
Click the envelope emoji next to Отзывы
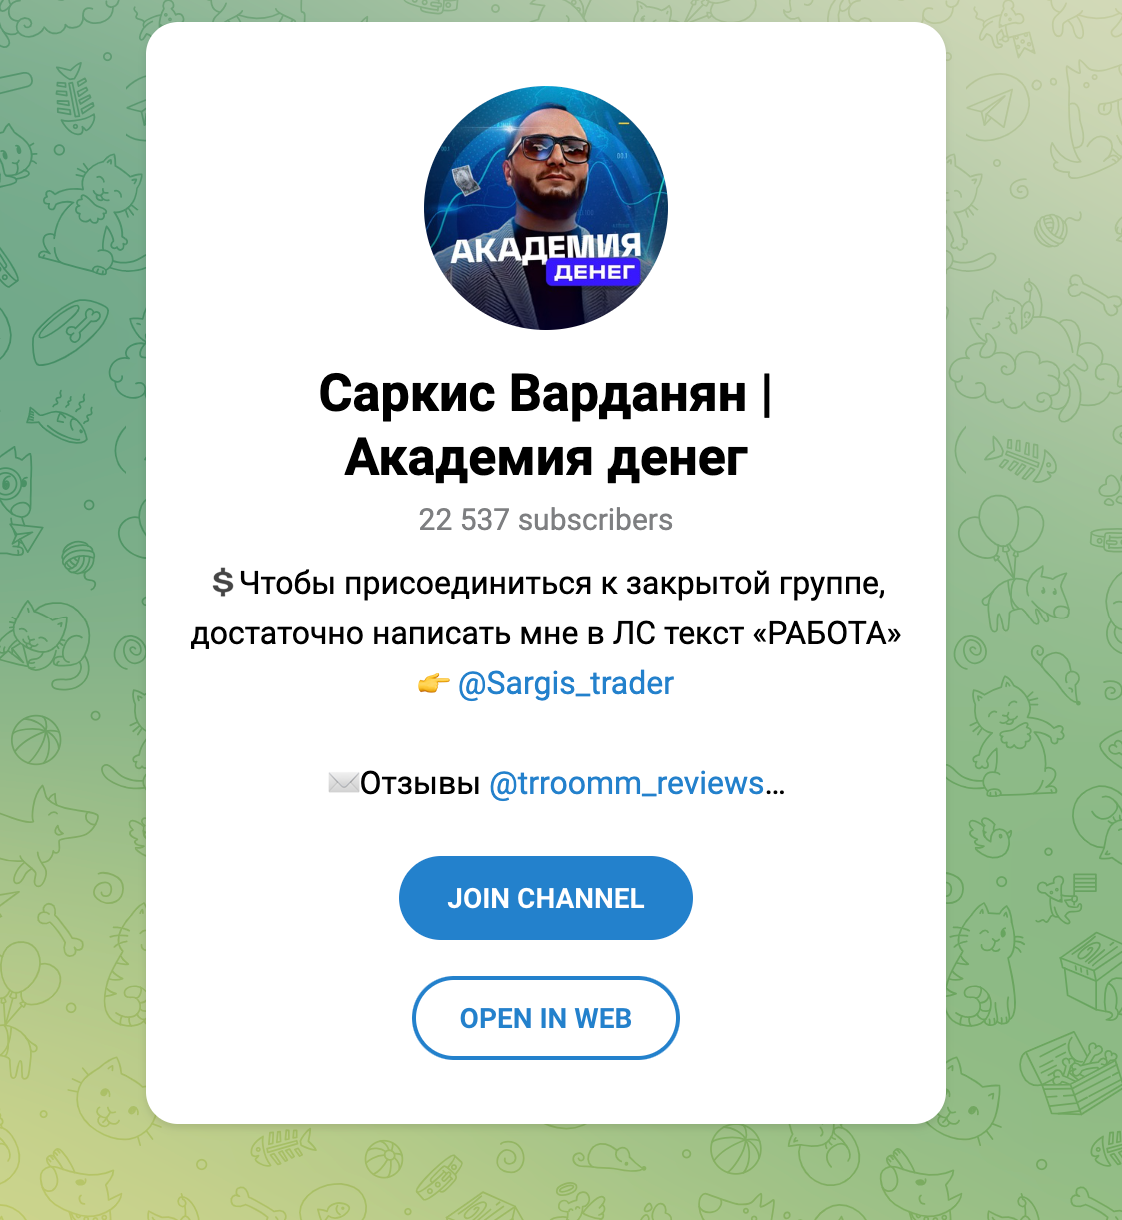343,782
